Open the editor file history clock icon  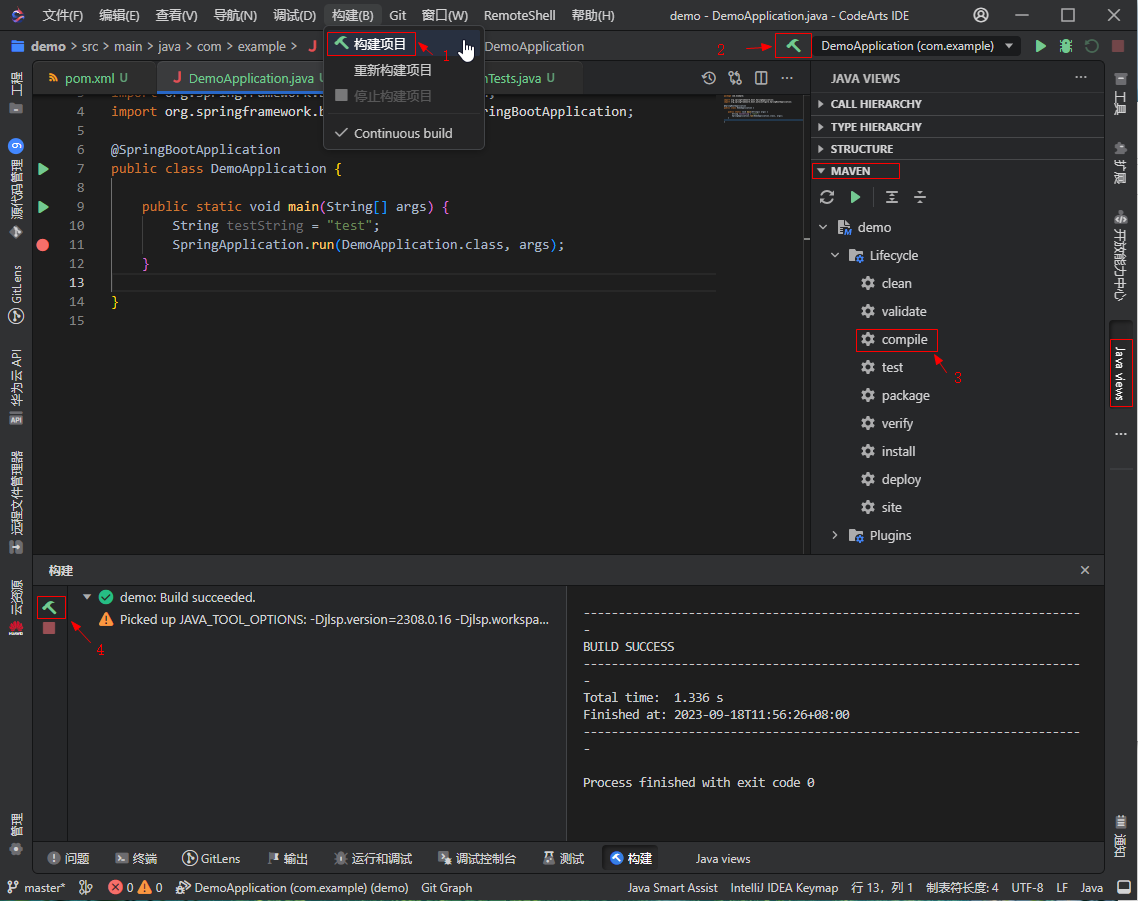click(709, 78)
